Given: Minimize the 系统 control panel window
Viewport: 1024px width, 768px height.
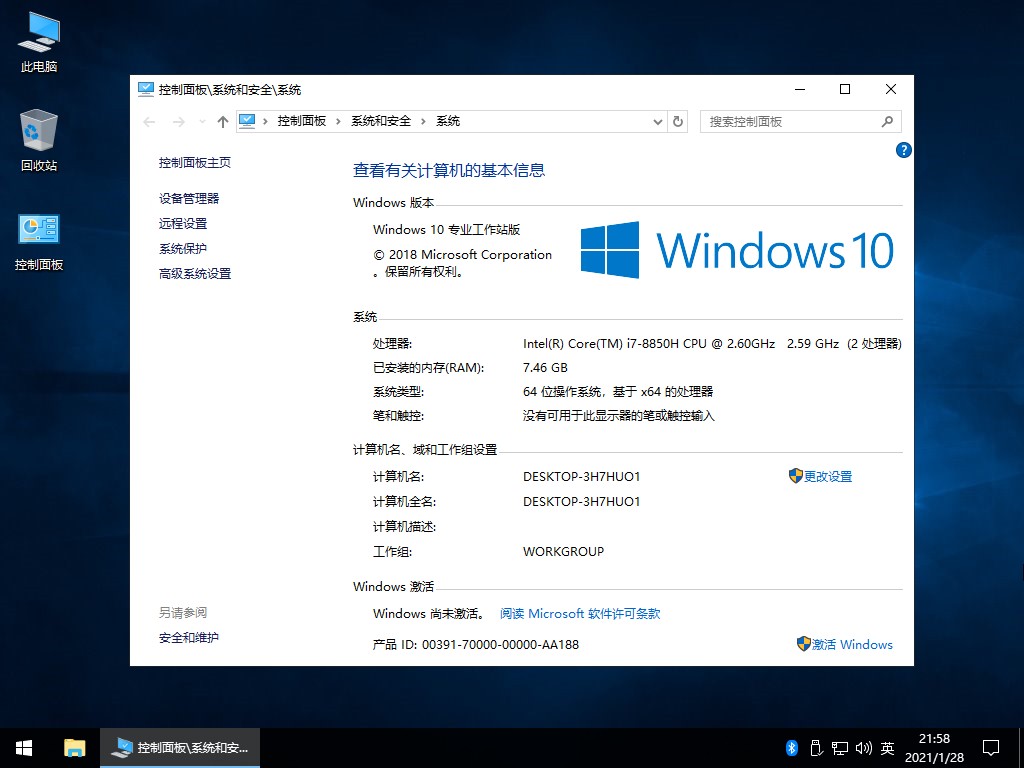Looking at the screenshot, I should [800, 89].
